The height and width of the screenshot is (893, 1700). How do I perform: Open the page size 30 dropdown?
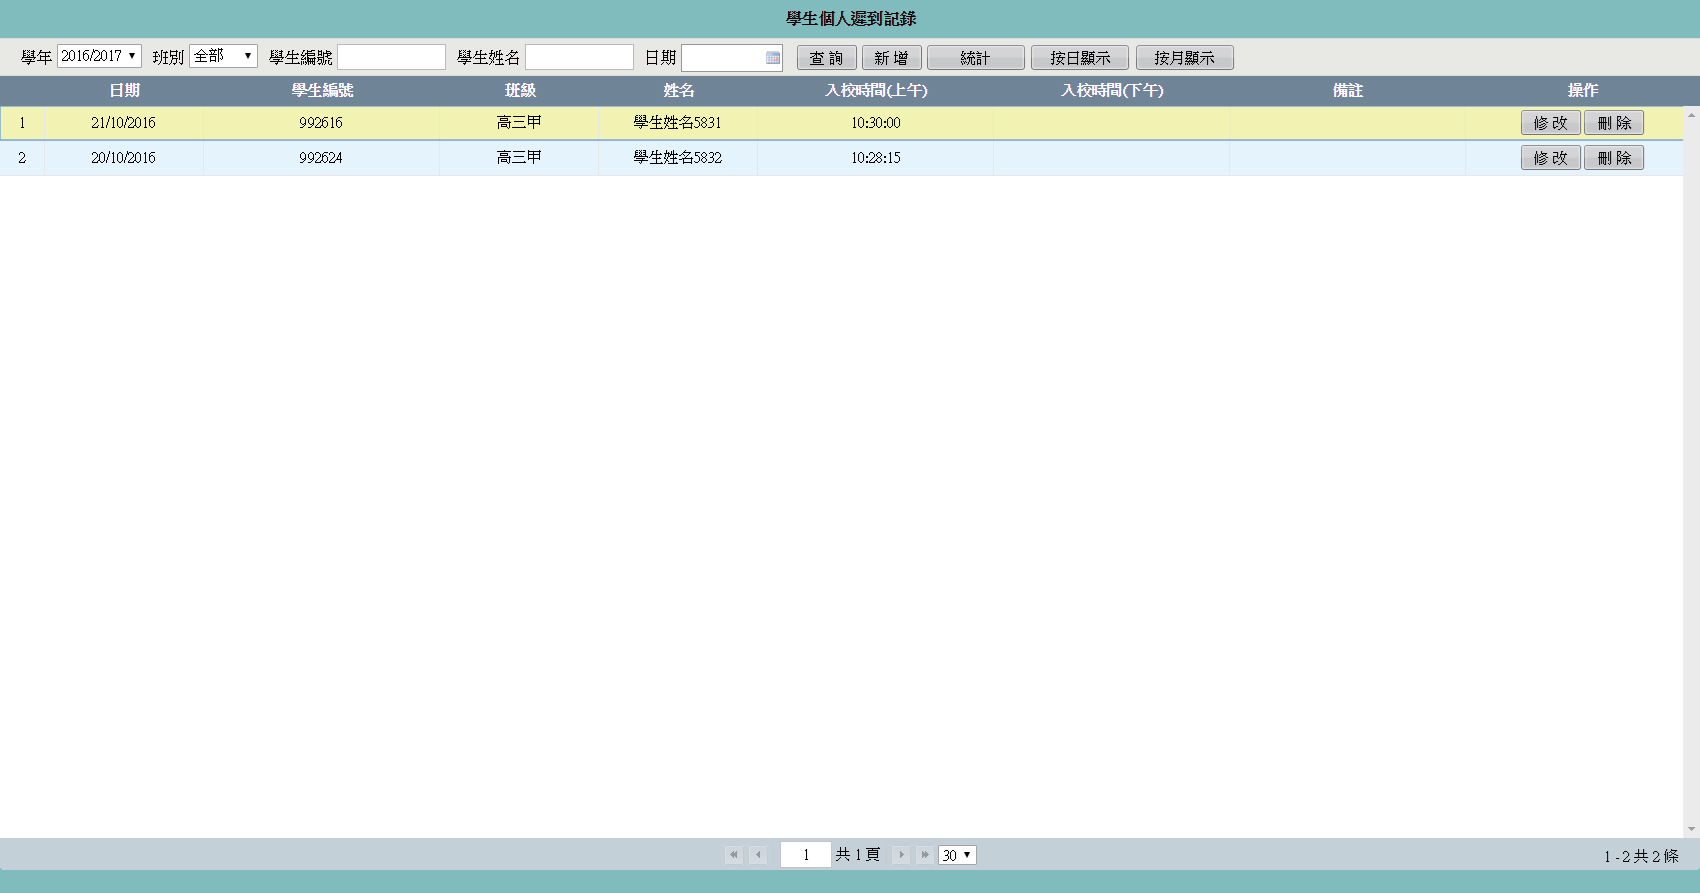(x=957, y=855)
